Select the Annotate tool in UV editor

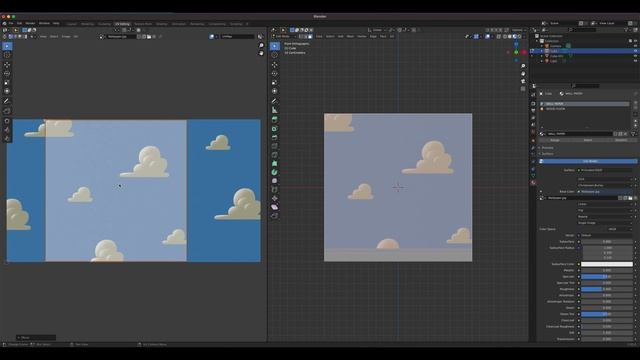(7, 101)
